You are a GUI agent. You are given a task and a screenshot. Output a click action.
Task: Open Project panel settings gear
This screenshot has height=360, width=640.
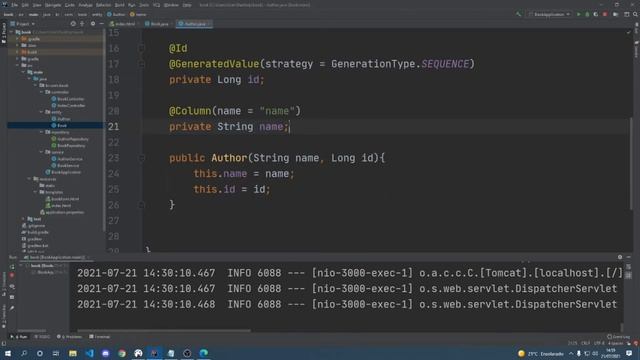(x=93, y=24)
